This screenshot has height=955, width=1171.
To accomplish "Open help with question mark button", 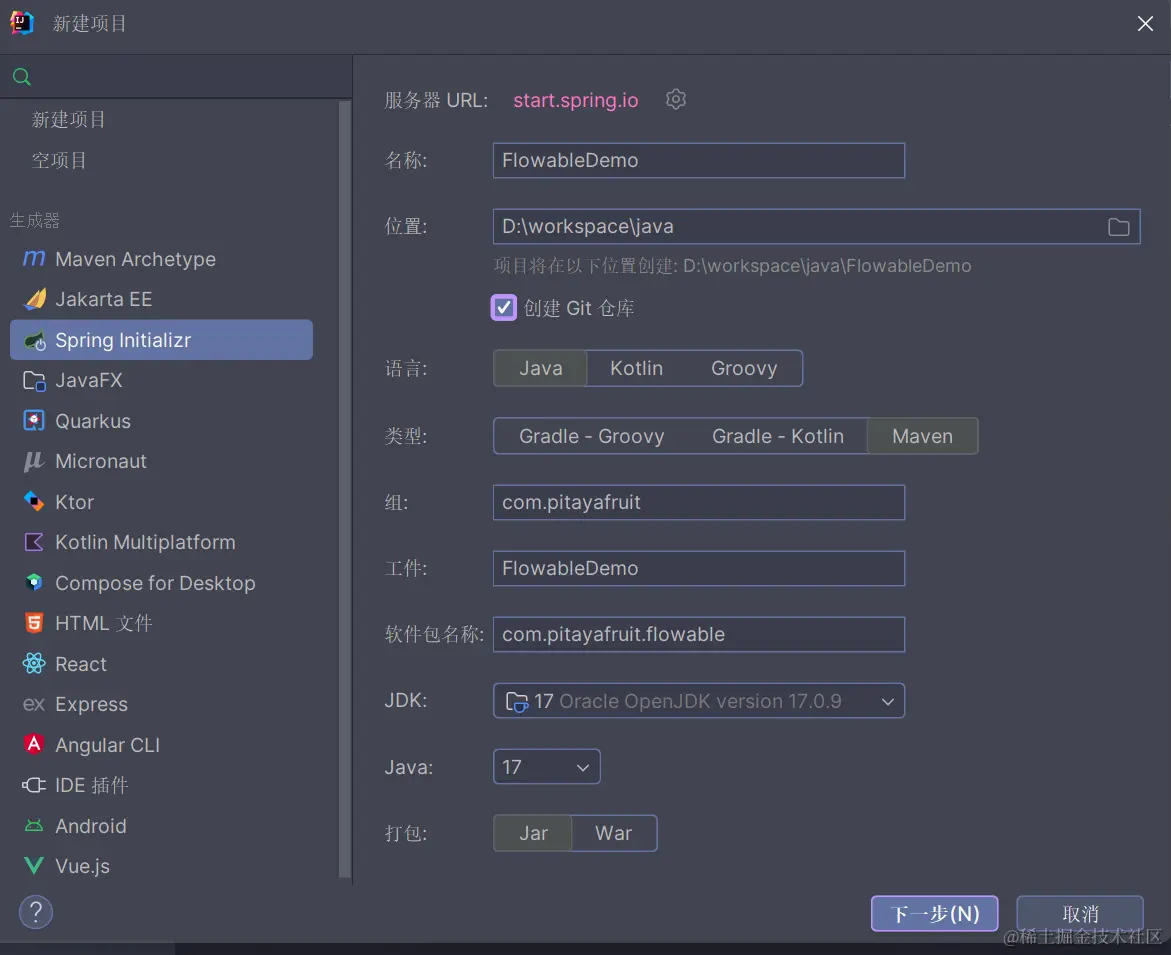I will click(x=36, y=912).
